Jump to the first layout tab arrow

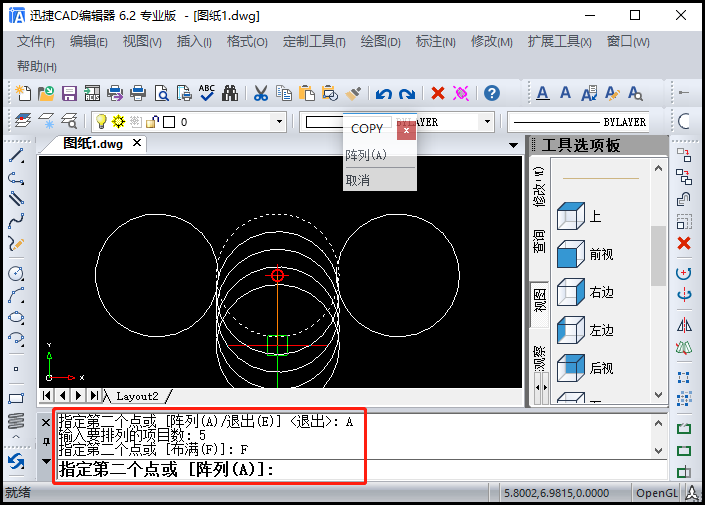(x=47, y=396)
